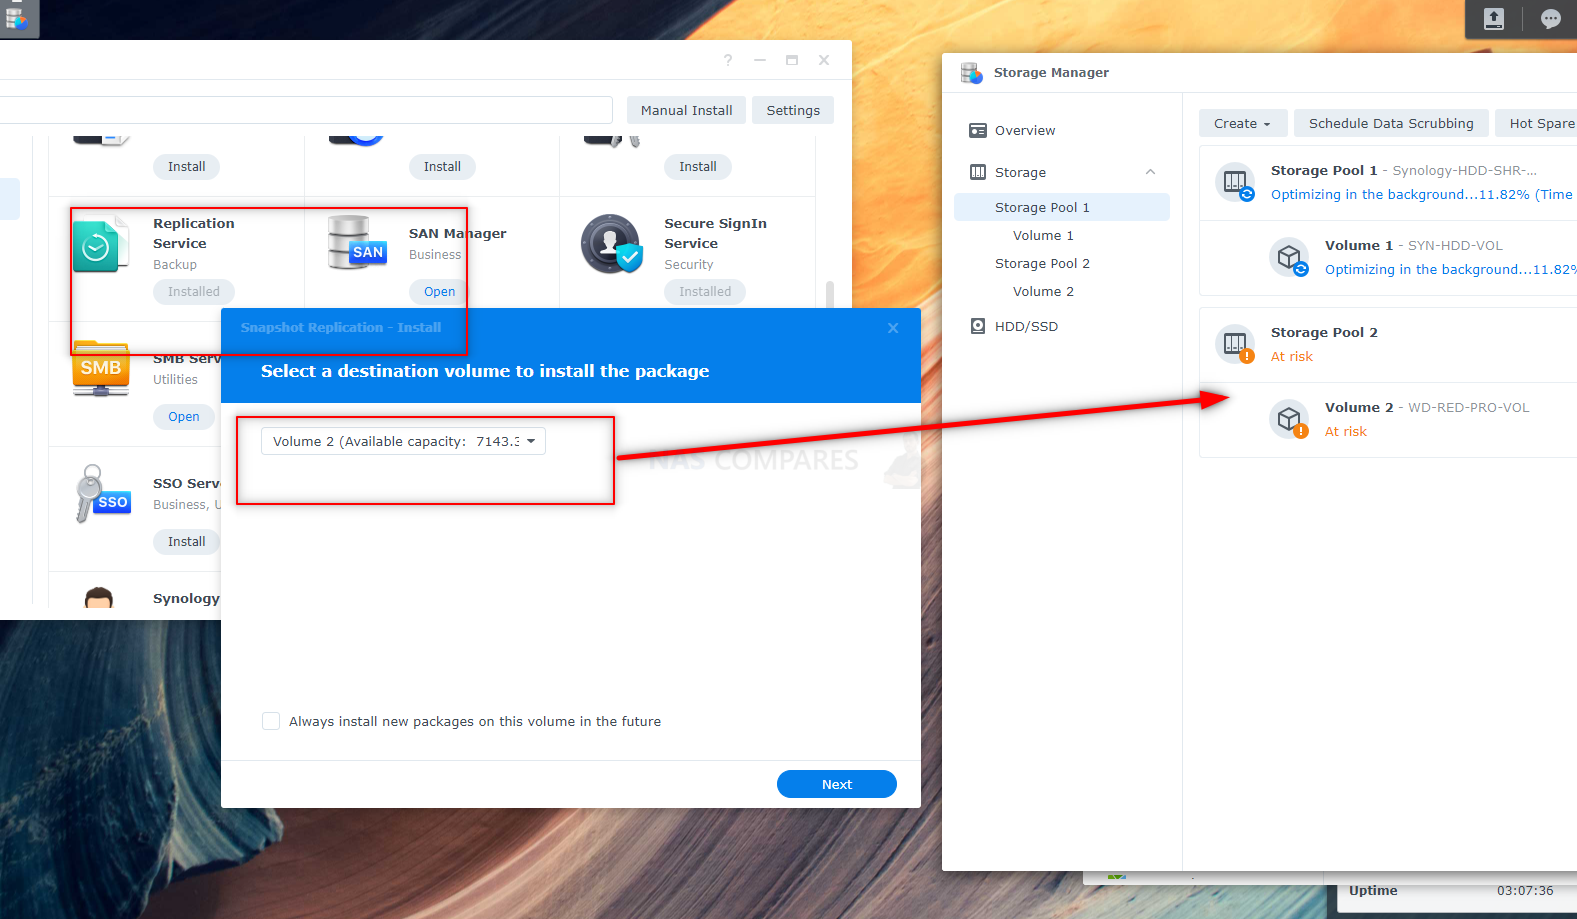Viewport: 1577px width, 919px height.
Task: Click the Storage Manager title icon
Action: coord(971,72)
